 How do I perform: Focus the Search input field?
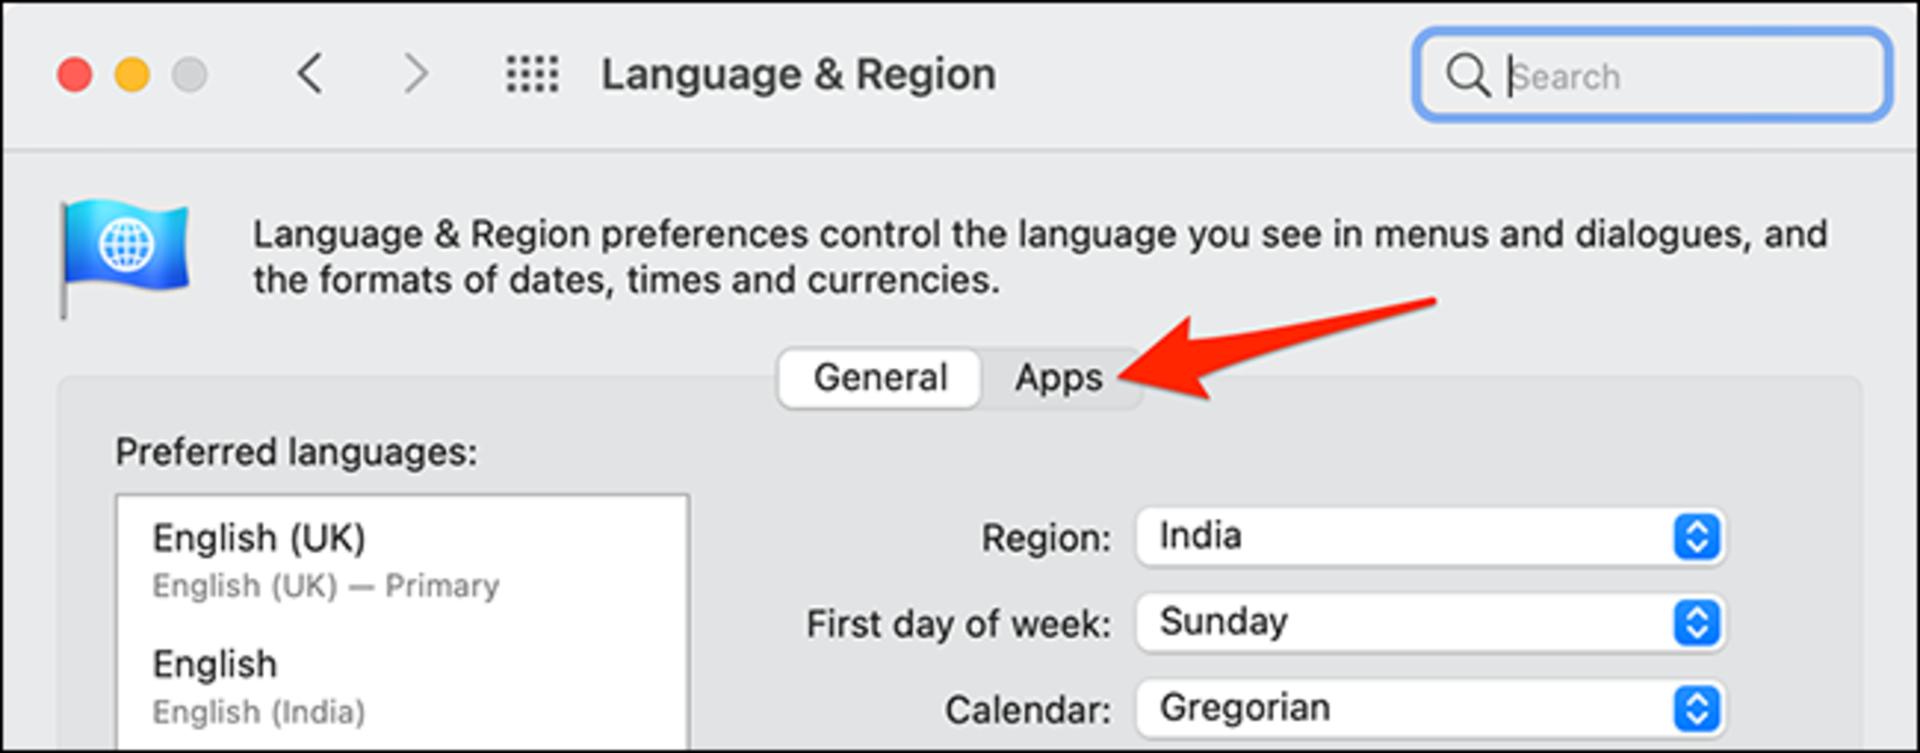coord(1651,75)
